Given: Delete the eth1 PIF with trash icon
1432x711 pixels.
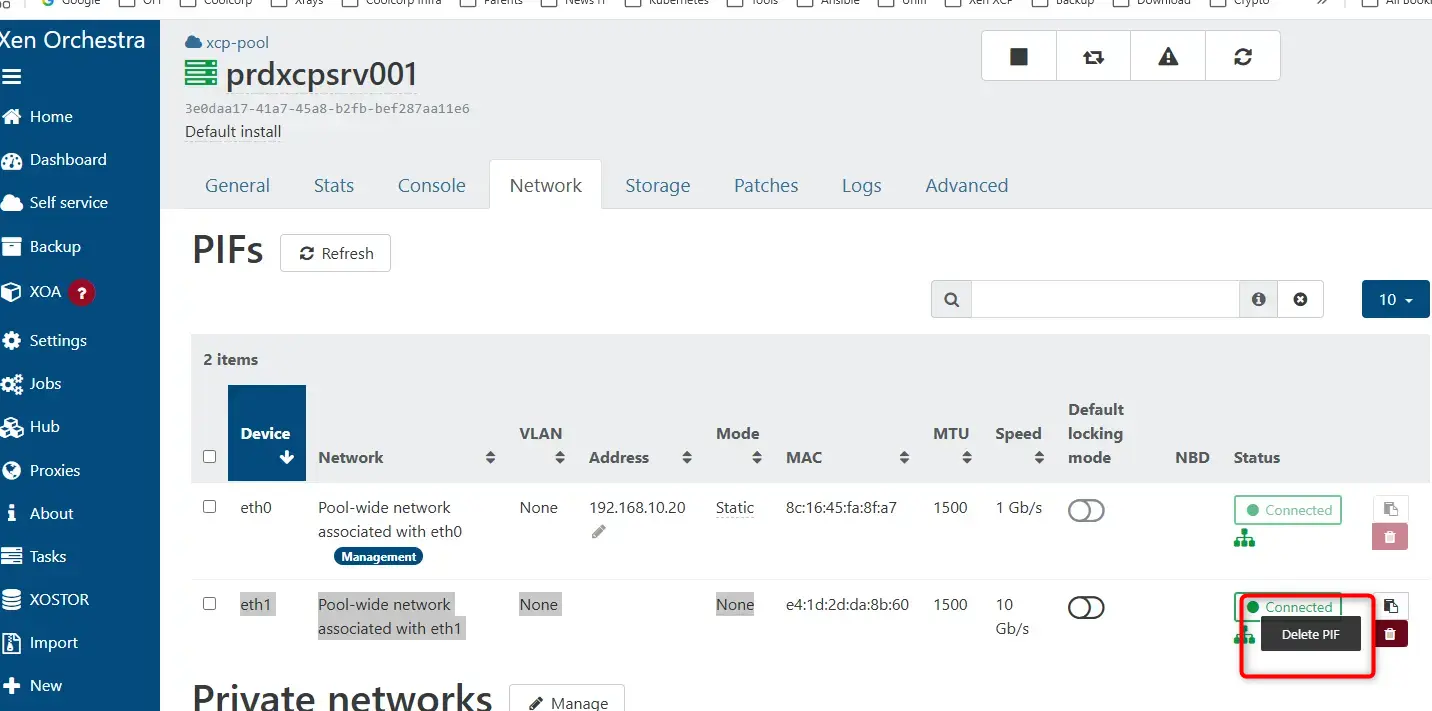Looking at the screenshot, I should pyautogui.click(x=1390, y=633).
